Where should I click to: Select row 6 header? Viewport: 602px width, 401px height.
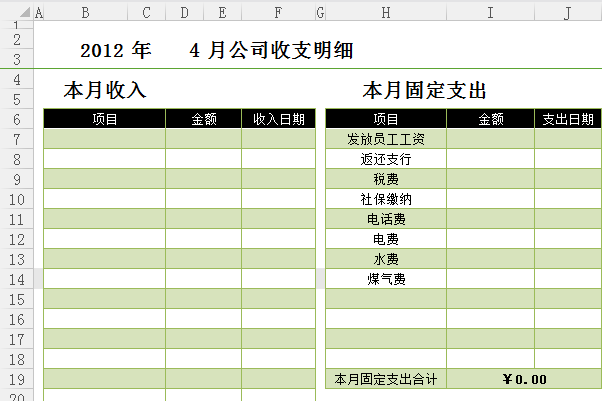tap(17, 119)
